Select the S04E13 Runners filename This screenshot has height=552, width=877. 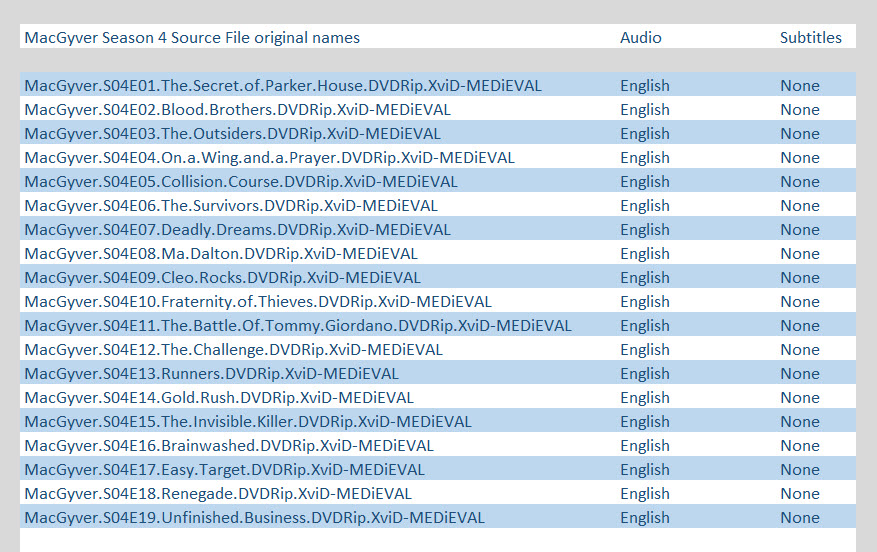coord(211,374)
